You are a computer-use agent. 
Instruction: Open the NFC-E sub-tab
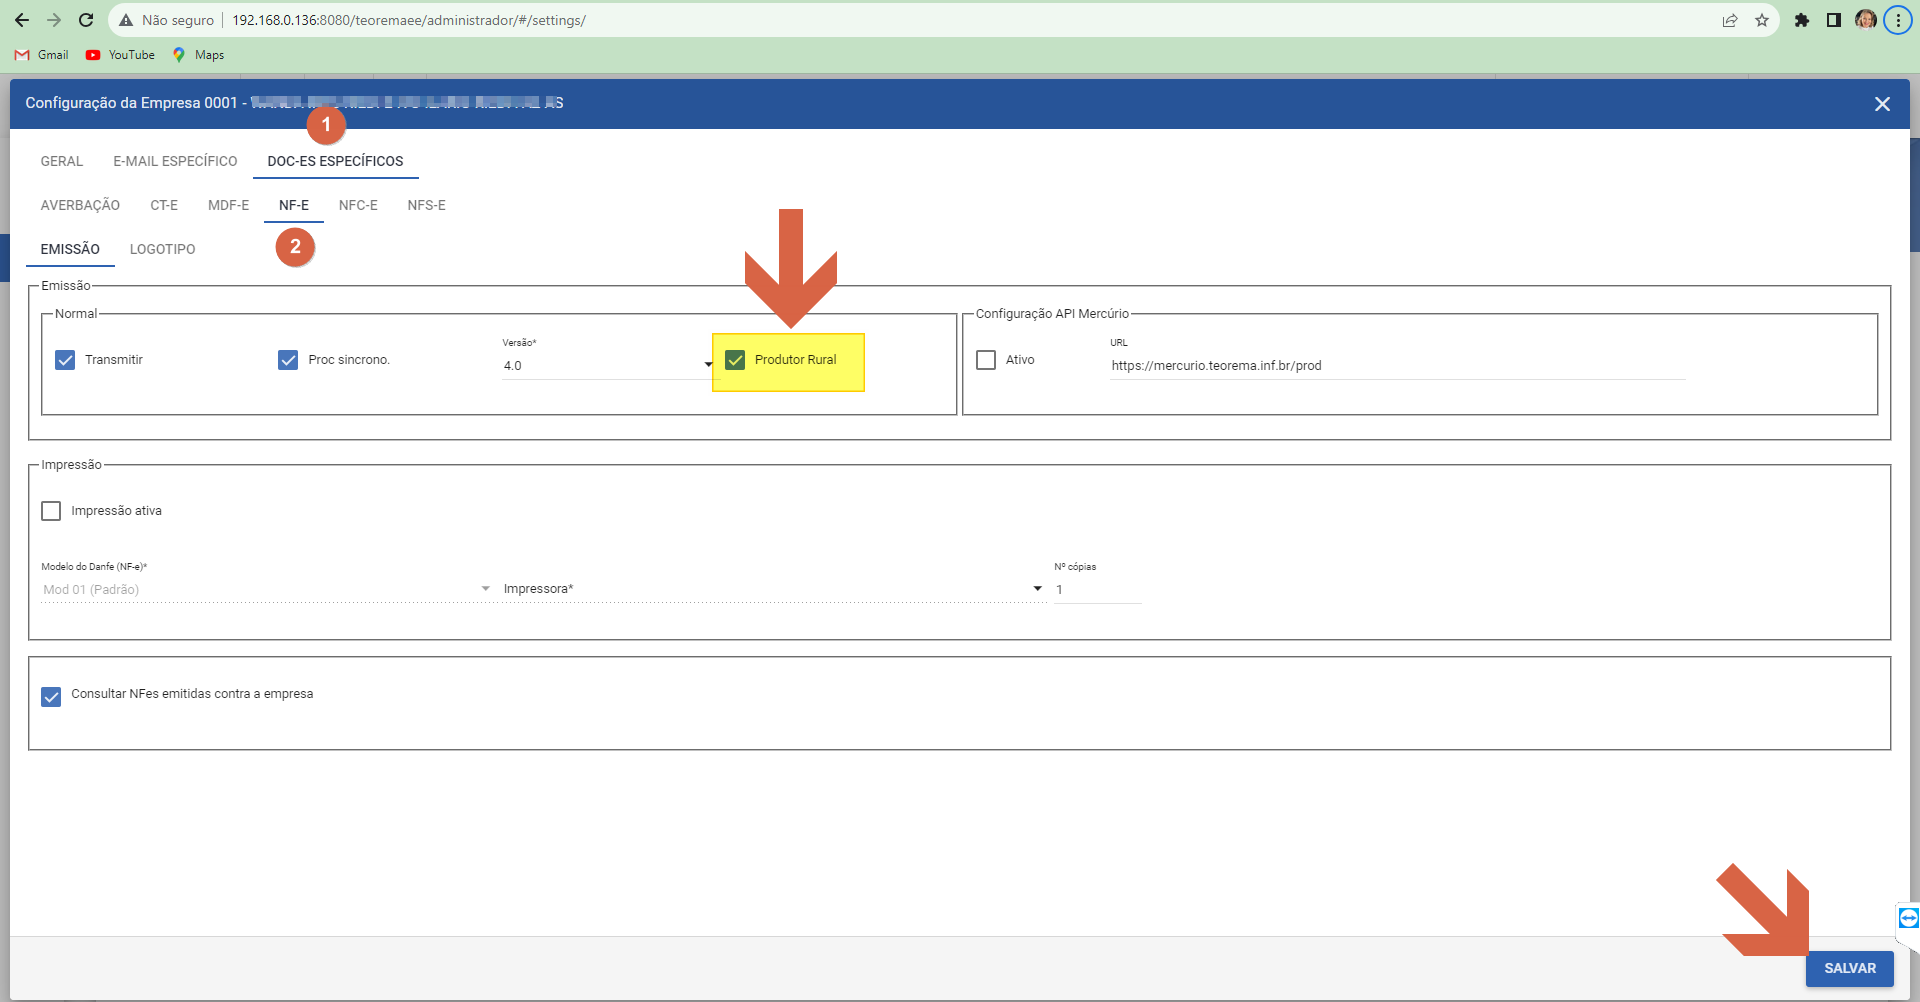coord(358,205)
